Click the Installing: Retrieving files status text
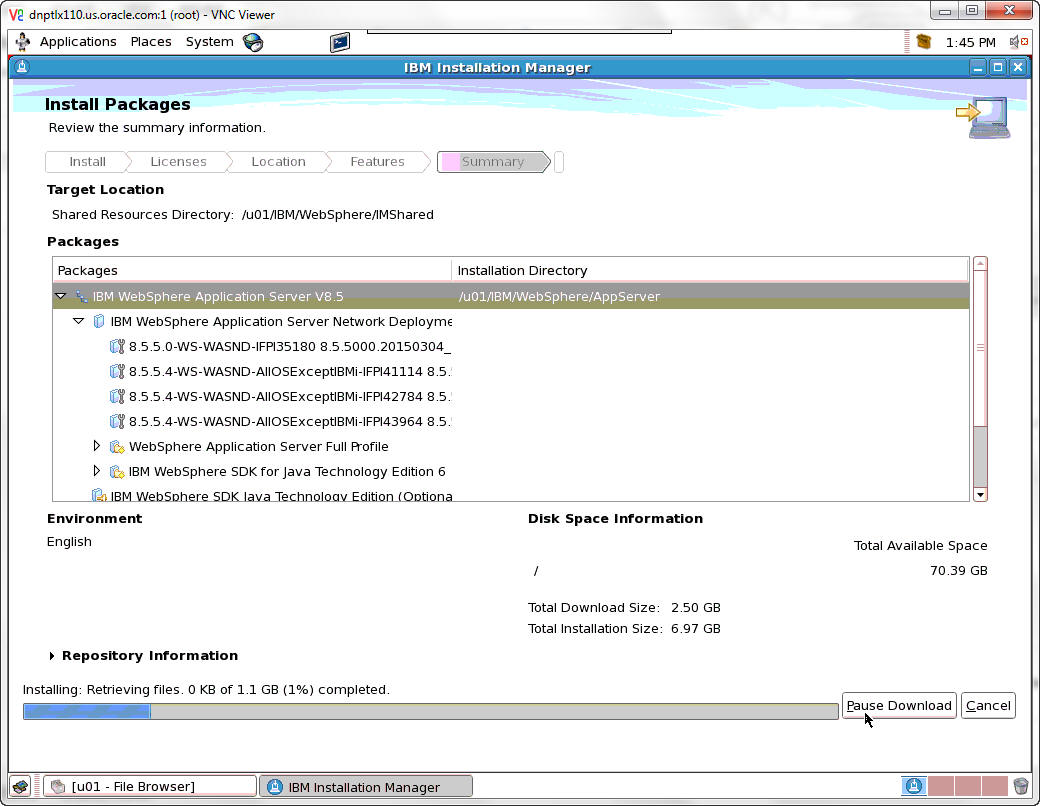Screen dimensions: 1040x806 tap(206, 690)
